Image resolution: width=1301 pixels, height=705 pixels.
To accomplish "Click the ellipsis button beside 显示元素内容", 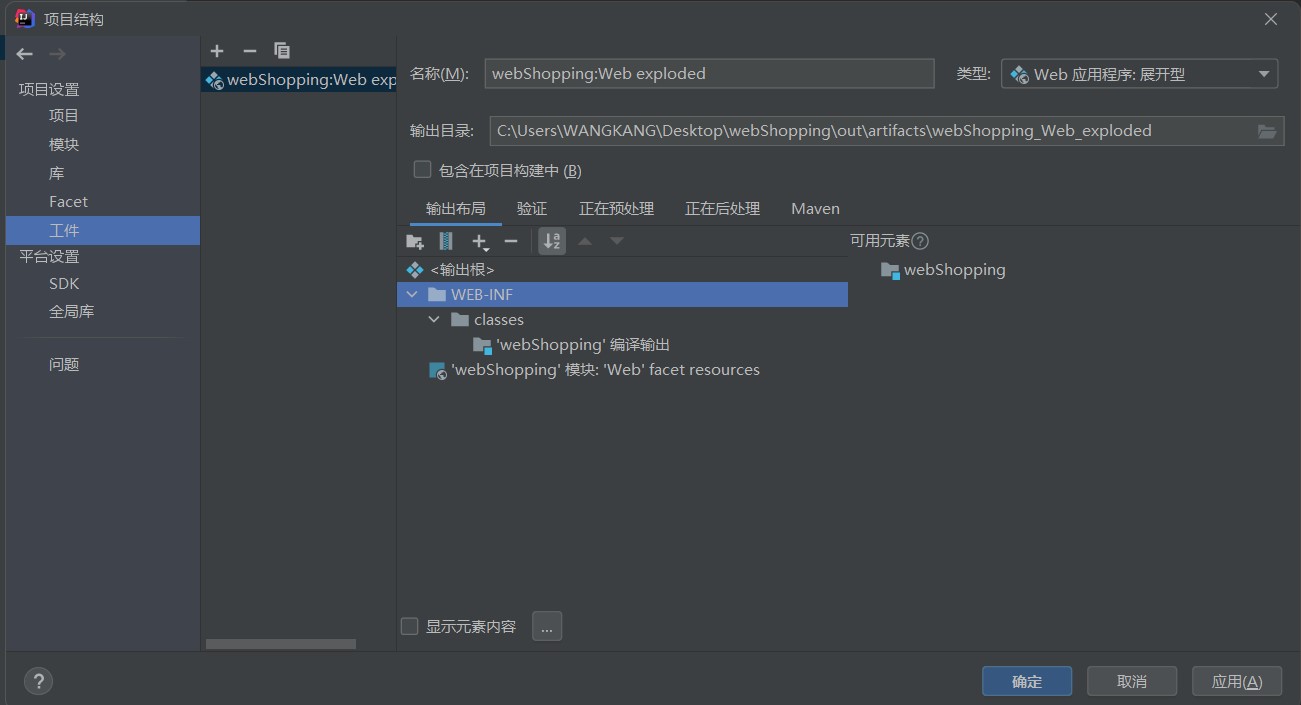I will click(547, 626).
